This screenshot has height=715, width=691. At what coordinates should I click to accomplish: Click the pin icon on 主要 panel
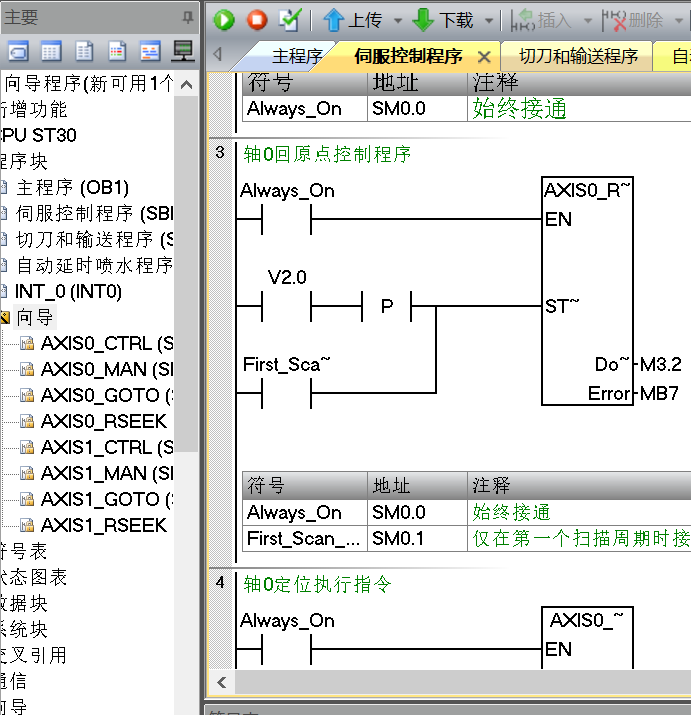point(187,17)
